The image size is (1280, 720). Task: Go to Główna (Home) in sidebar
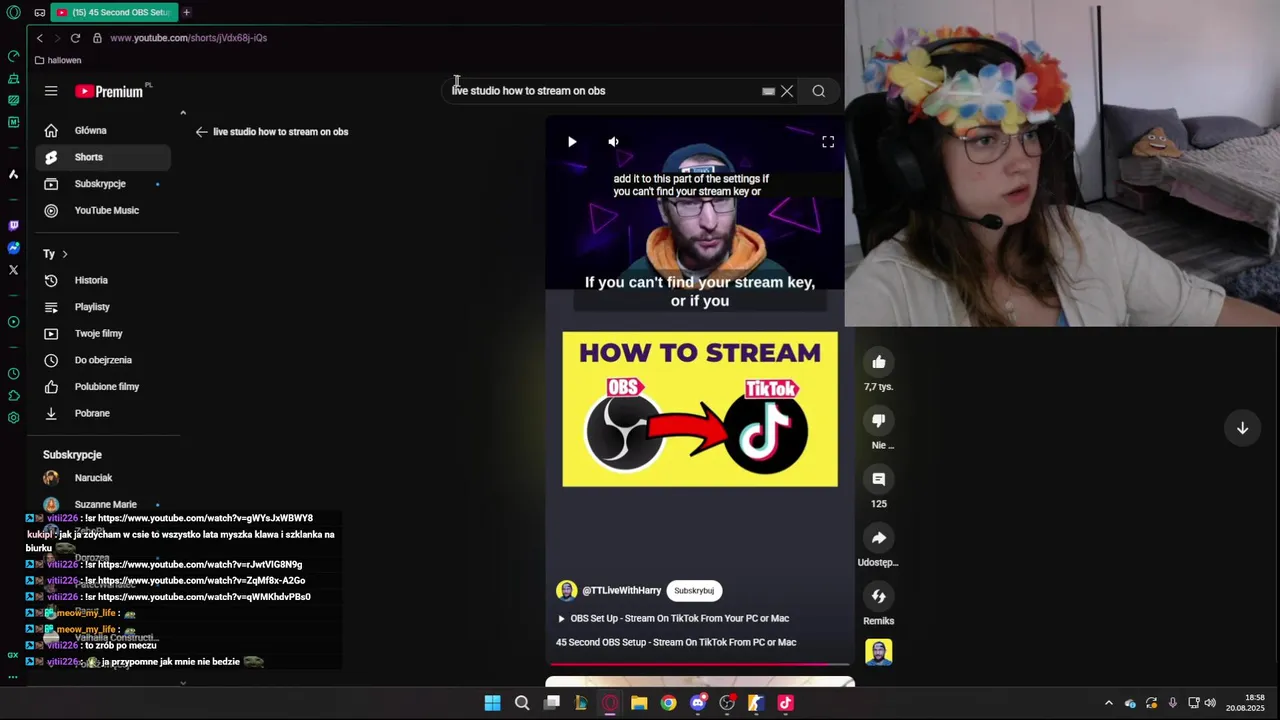coord(103,130)
